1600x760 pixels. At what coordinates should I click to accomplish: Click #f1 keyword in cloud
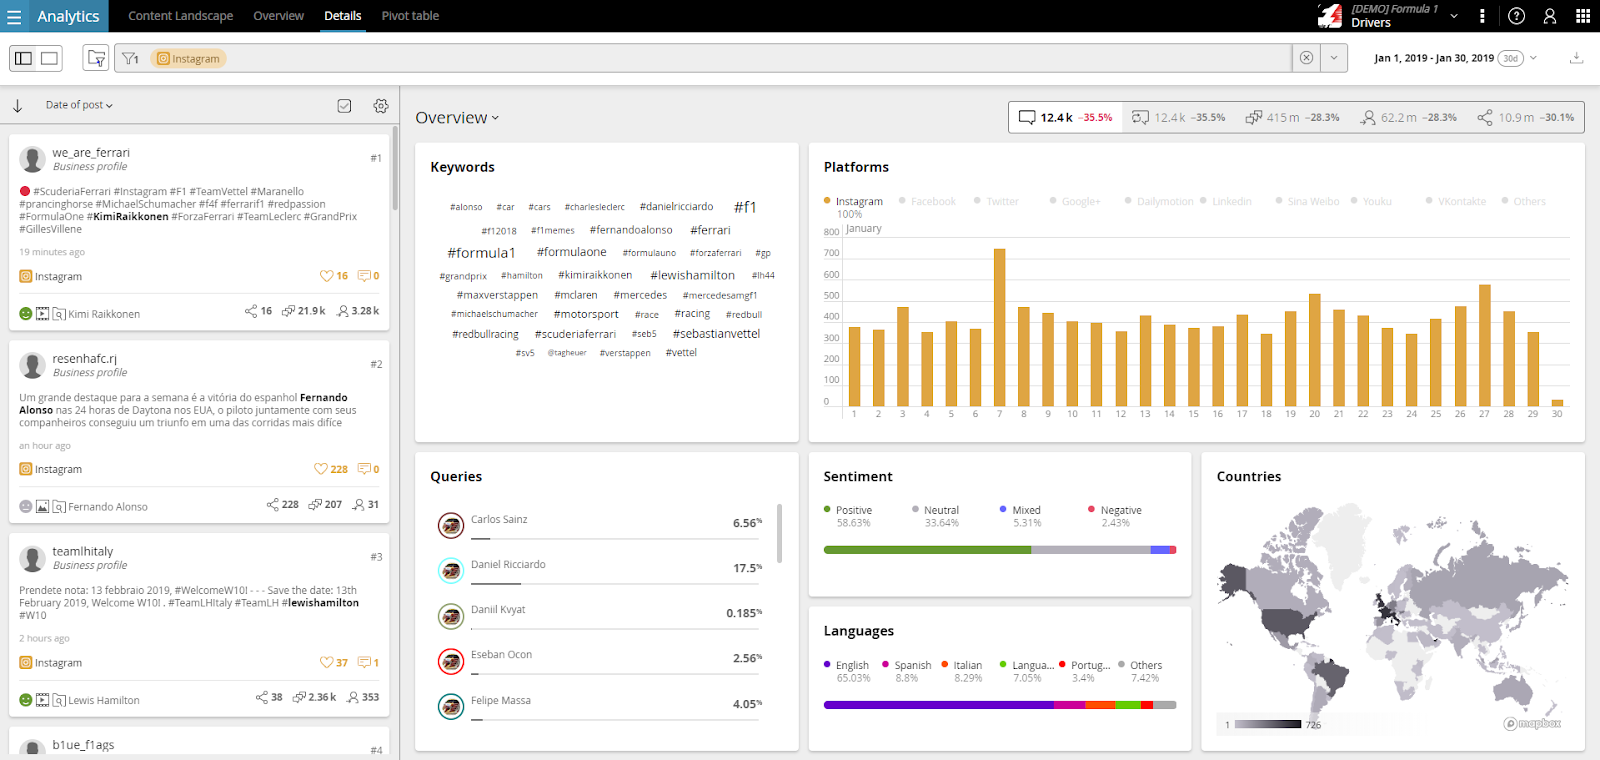745,207
